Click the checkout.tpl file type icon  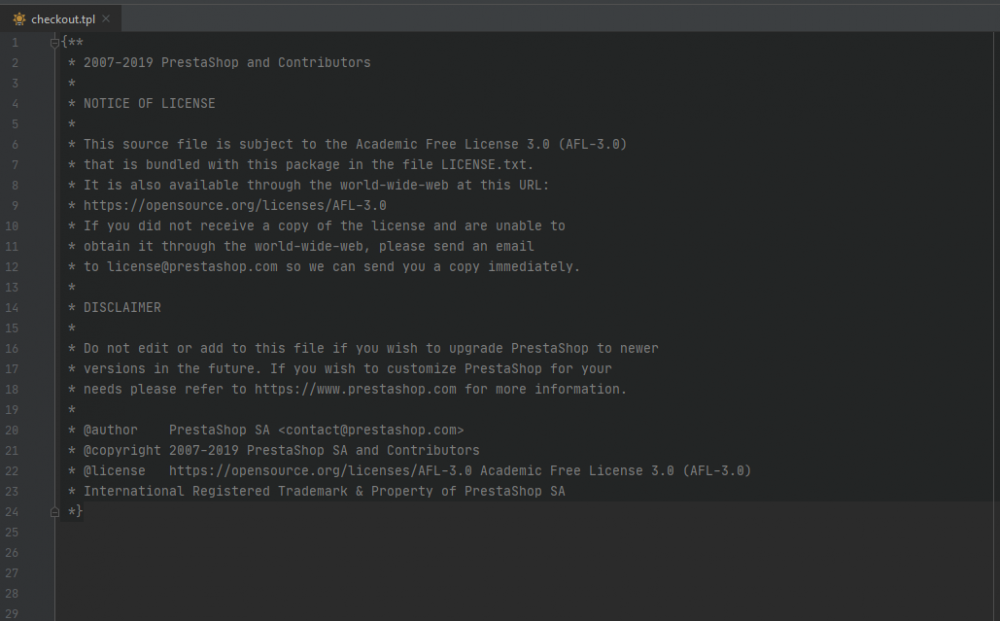pos(19,18)
